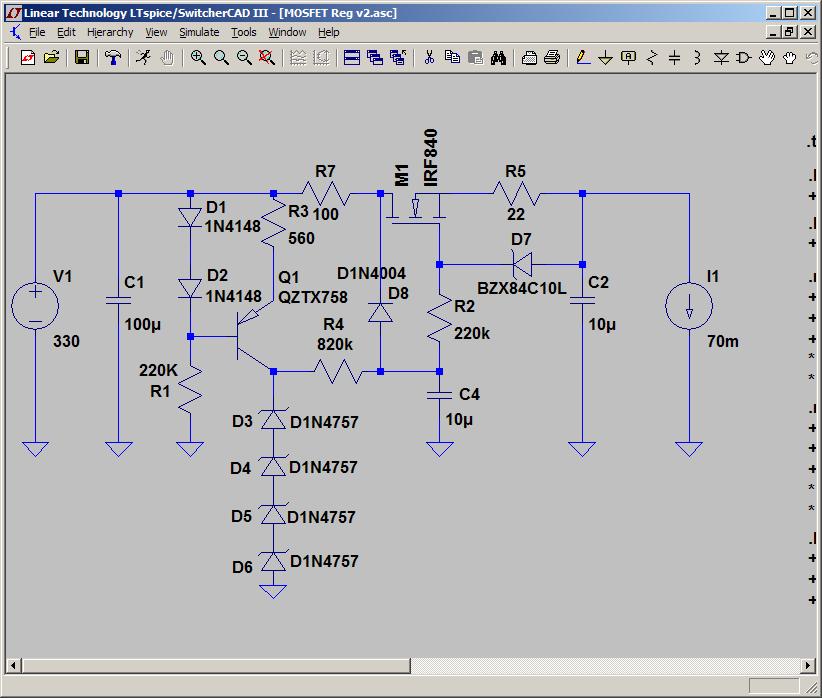The width and height of the screenshot is (822, 698).
Task: Click the Paste clipboard icon
Action: point(475,57)
